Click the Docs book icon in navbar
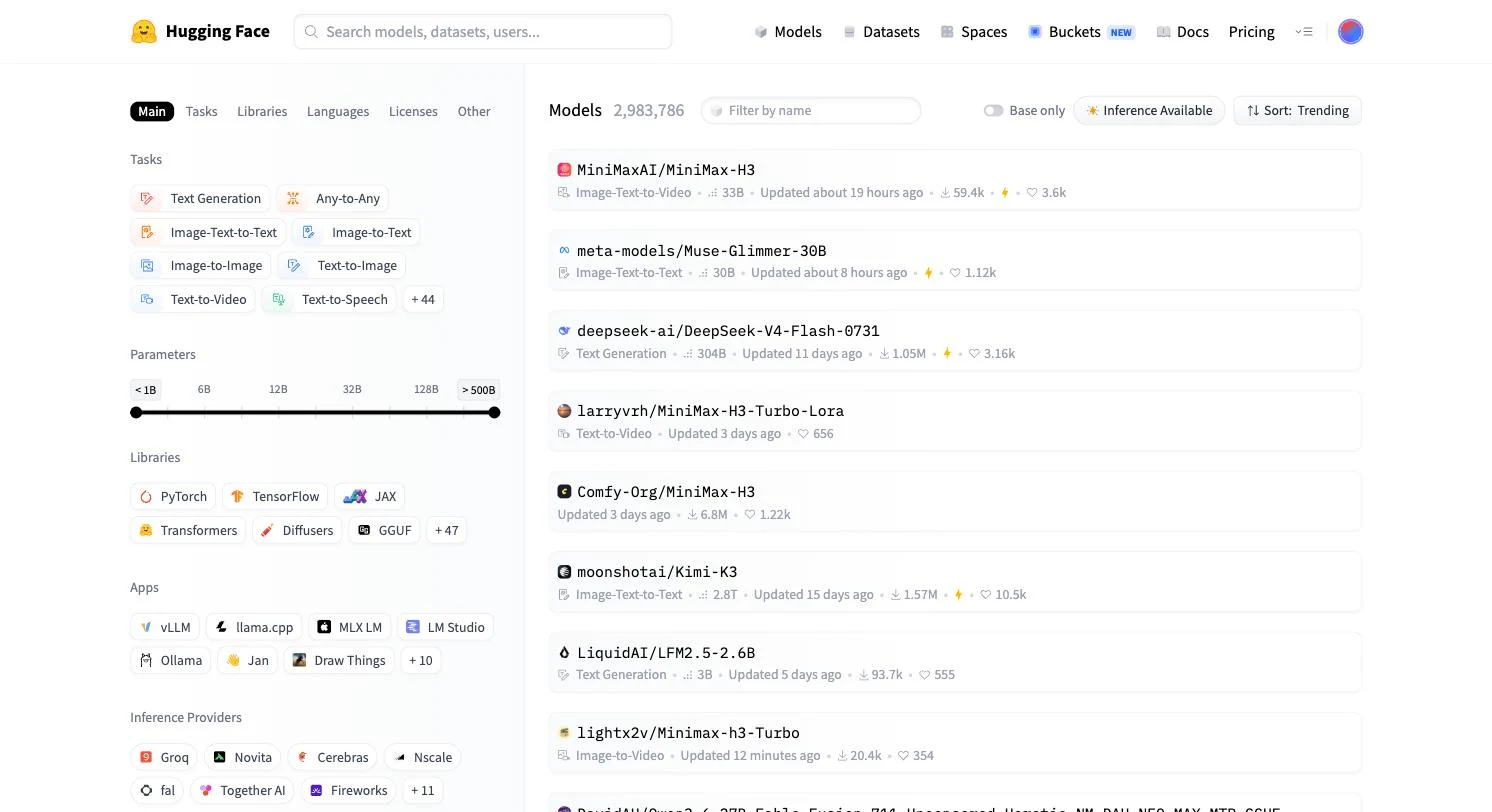1492x812 pixels. coord(1163,32)
